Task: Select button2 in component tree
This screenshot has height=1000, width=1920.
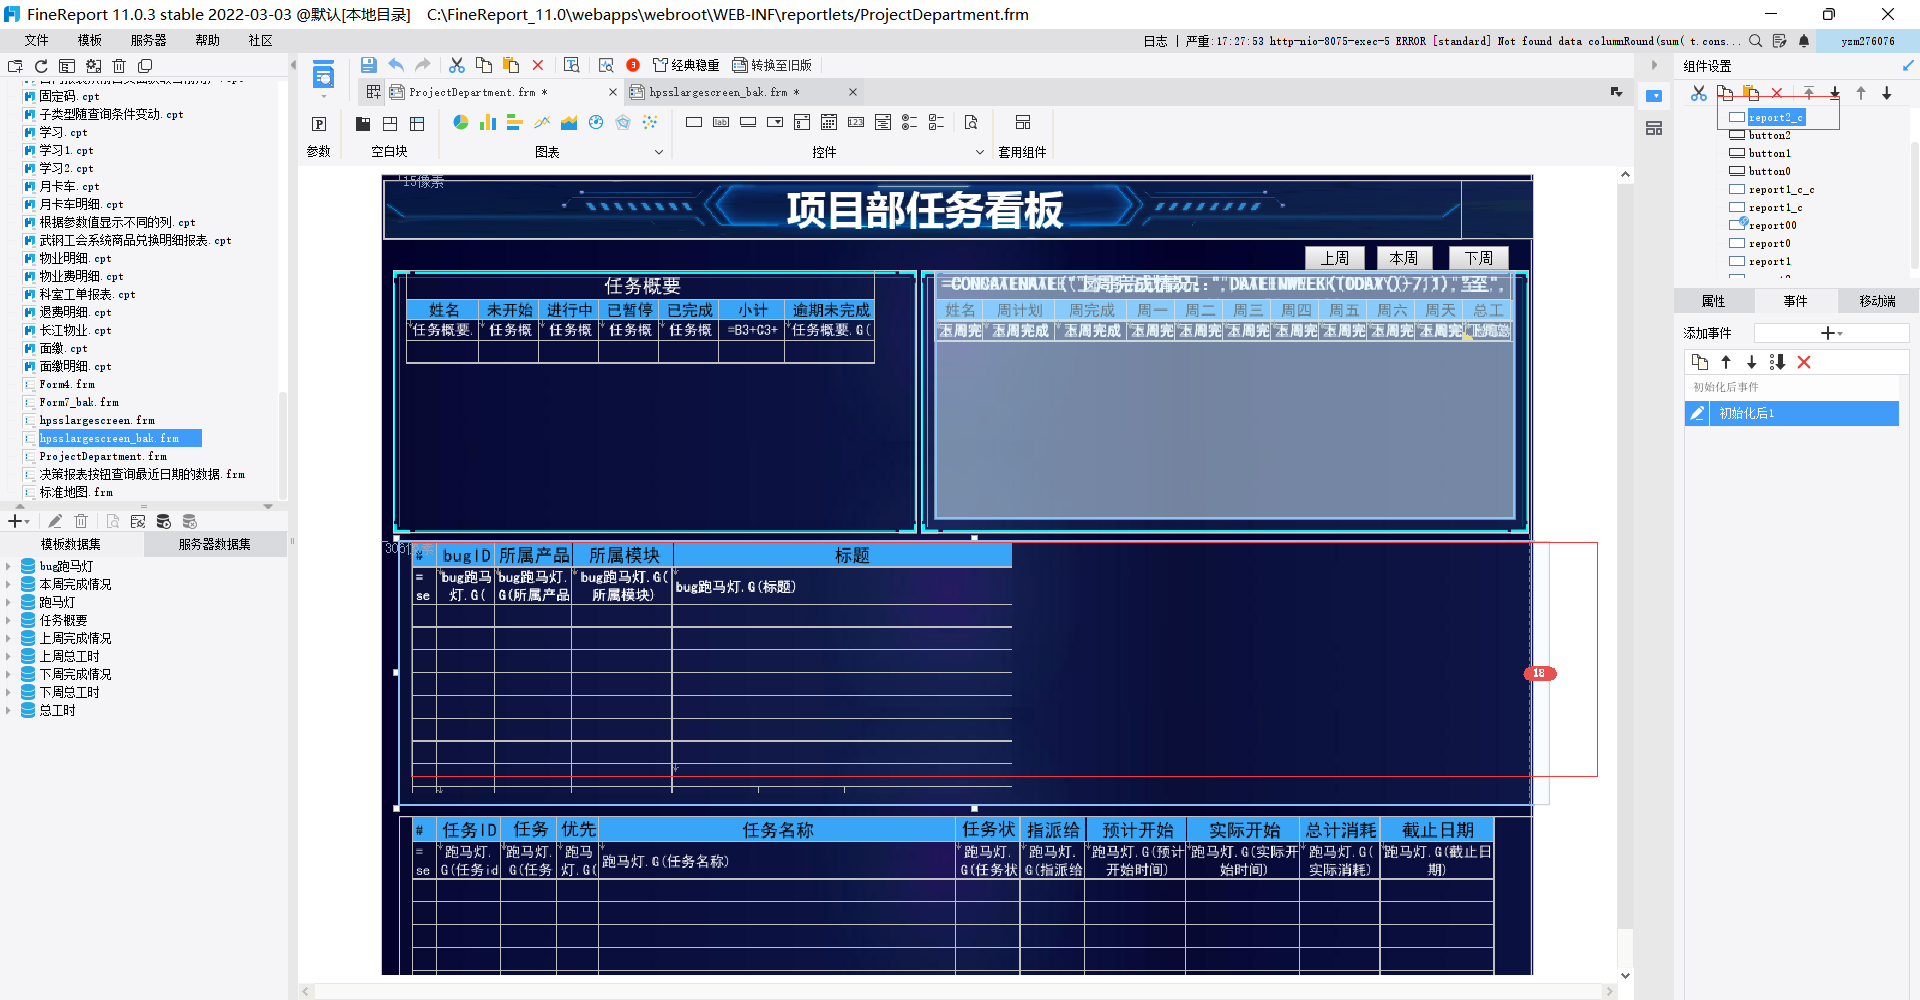Action: pyautogui.click(x=1769, y=135)
